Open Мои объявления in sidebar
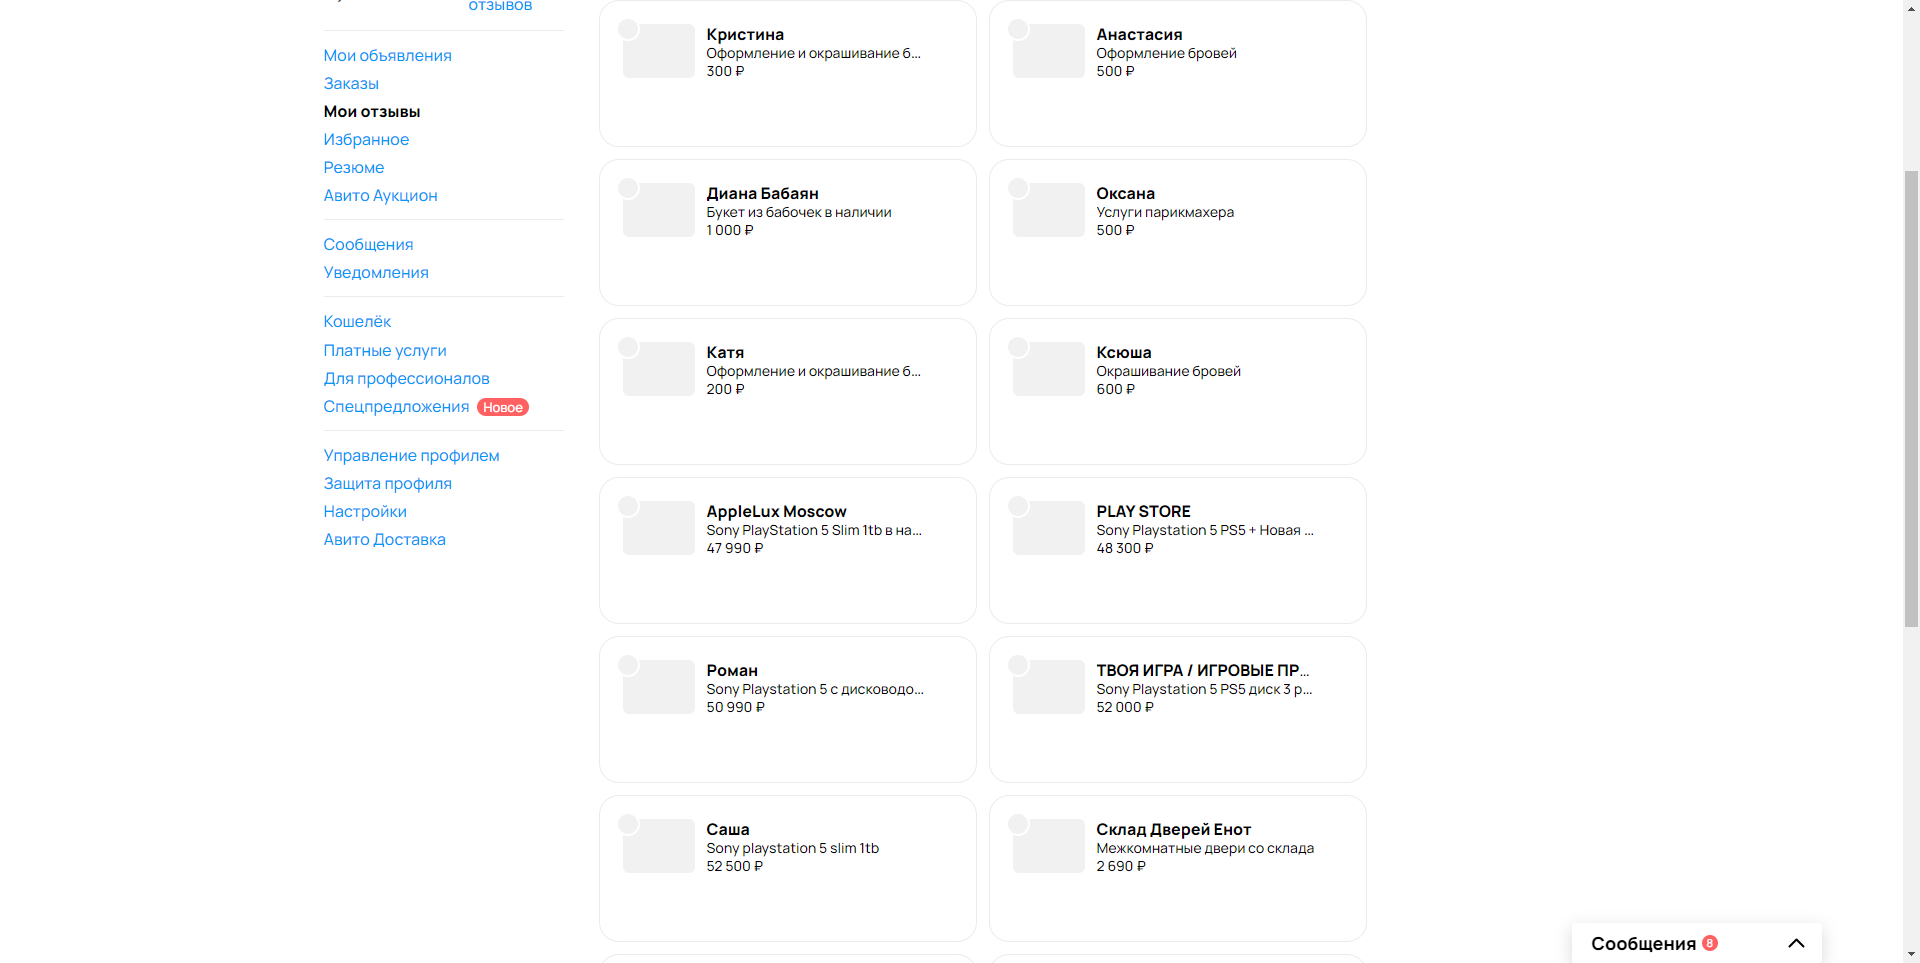The height and width of the screenshot is (963, 1920). 387,55
